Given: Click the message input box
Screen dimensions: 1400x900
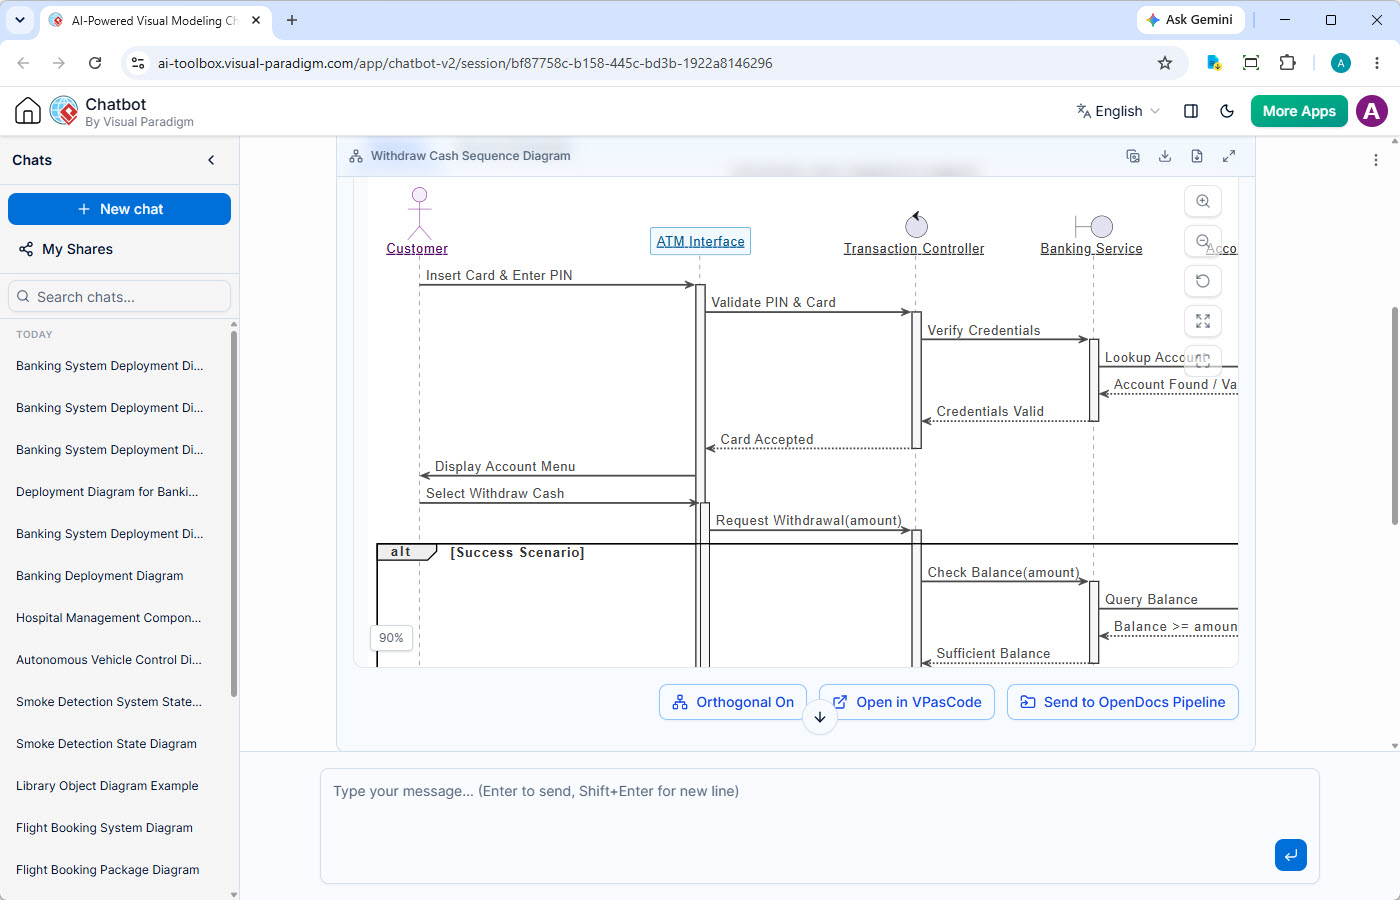Looking at the screenshot, I should pos(819,826).
